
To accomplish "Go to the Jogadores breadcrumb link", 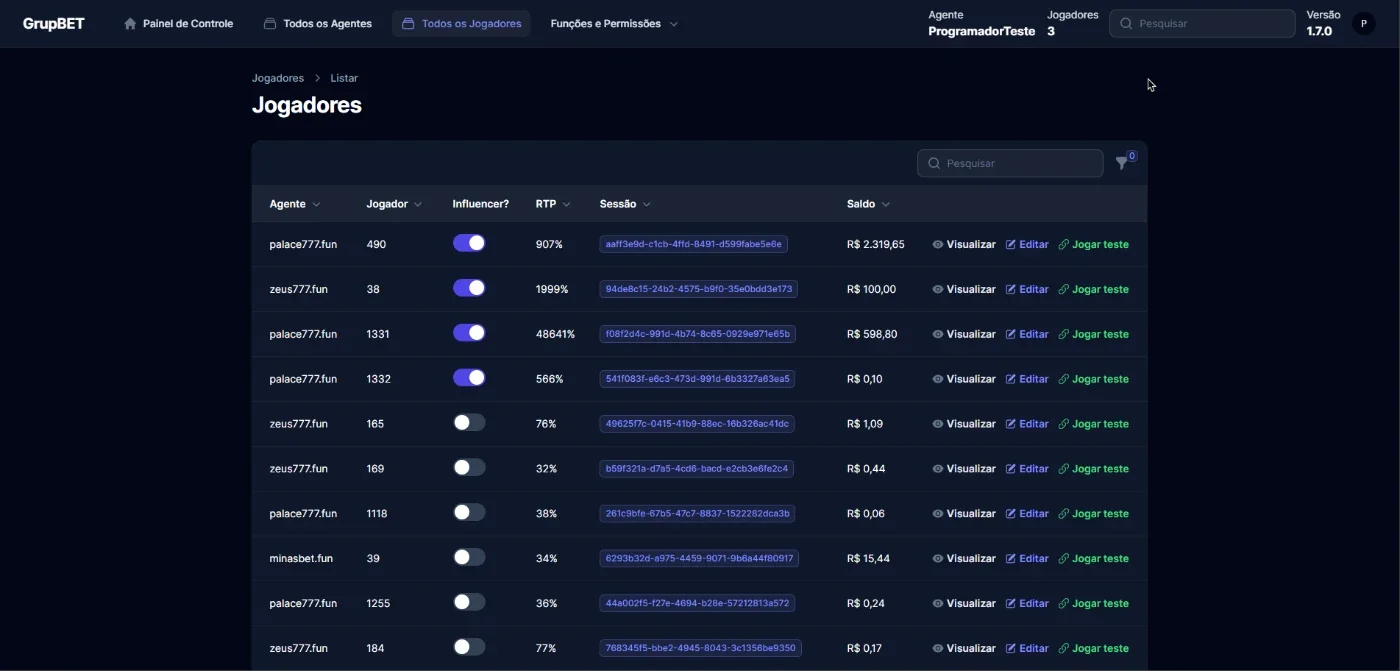I will pos(278,78).
